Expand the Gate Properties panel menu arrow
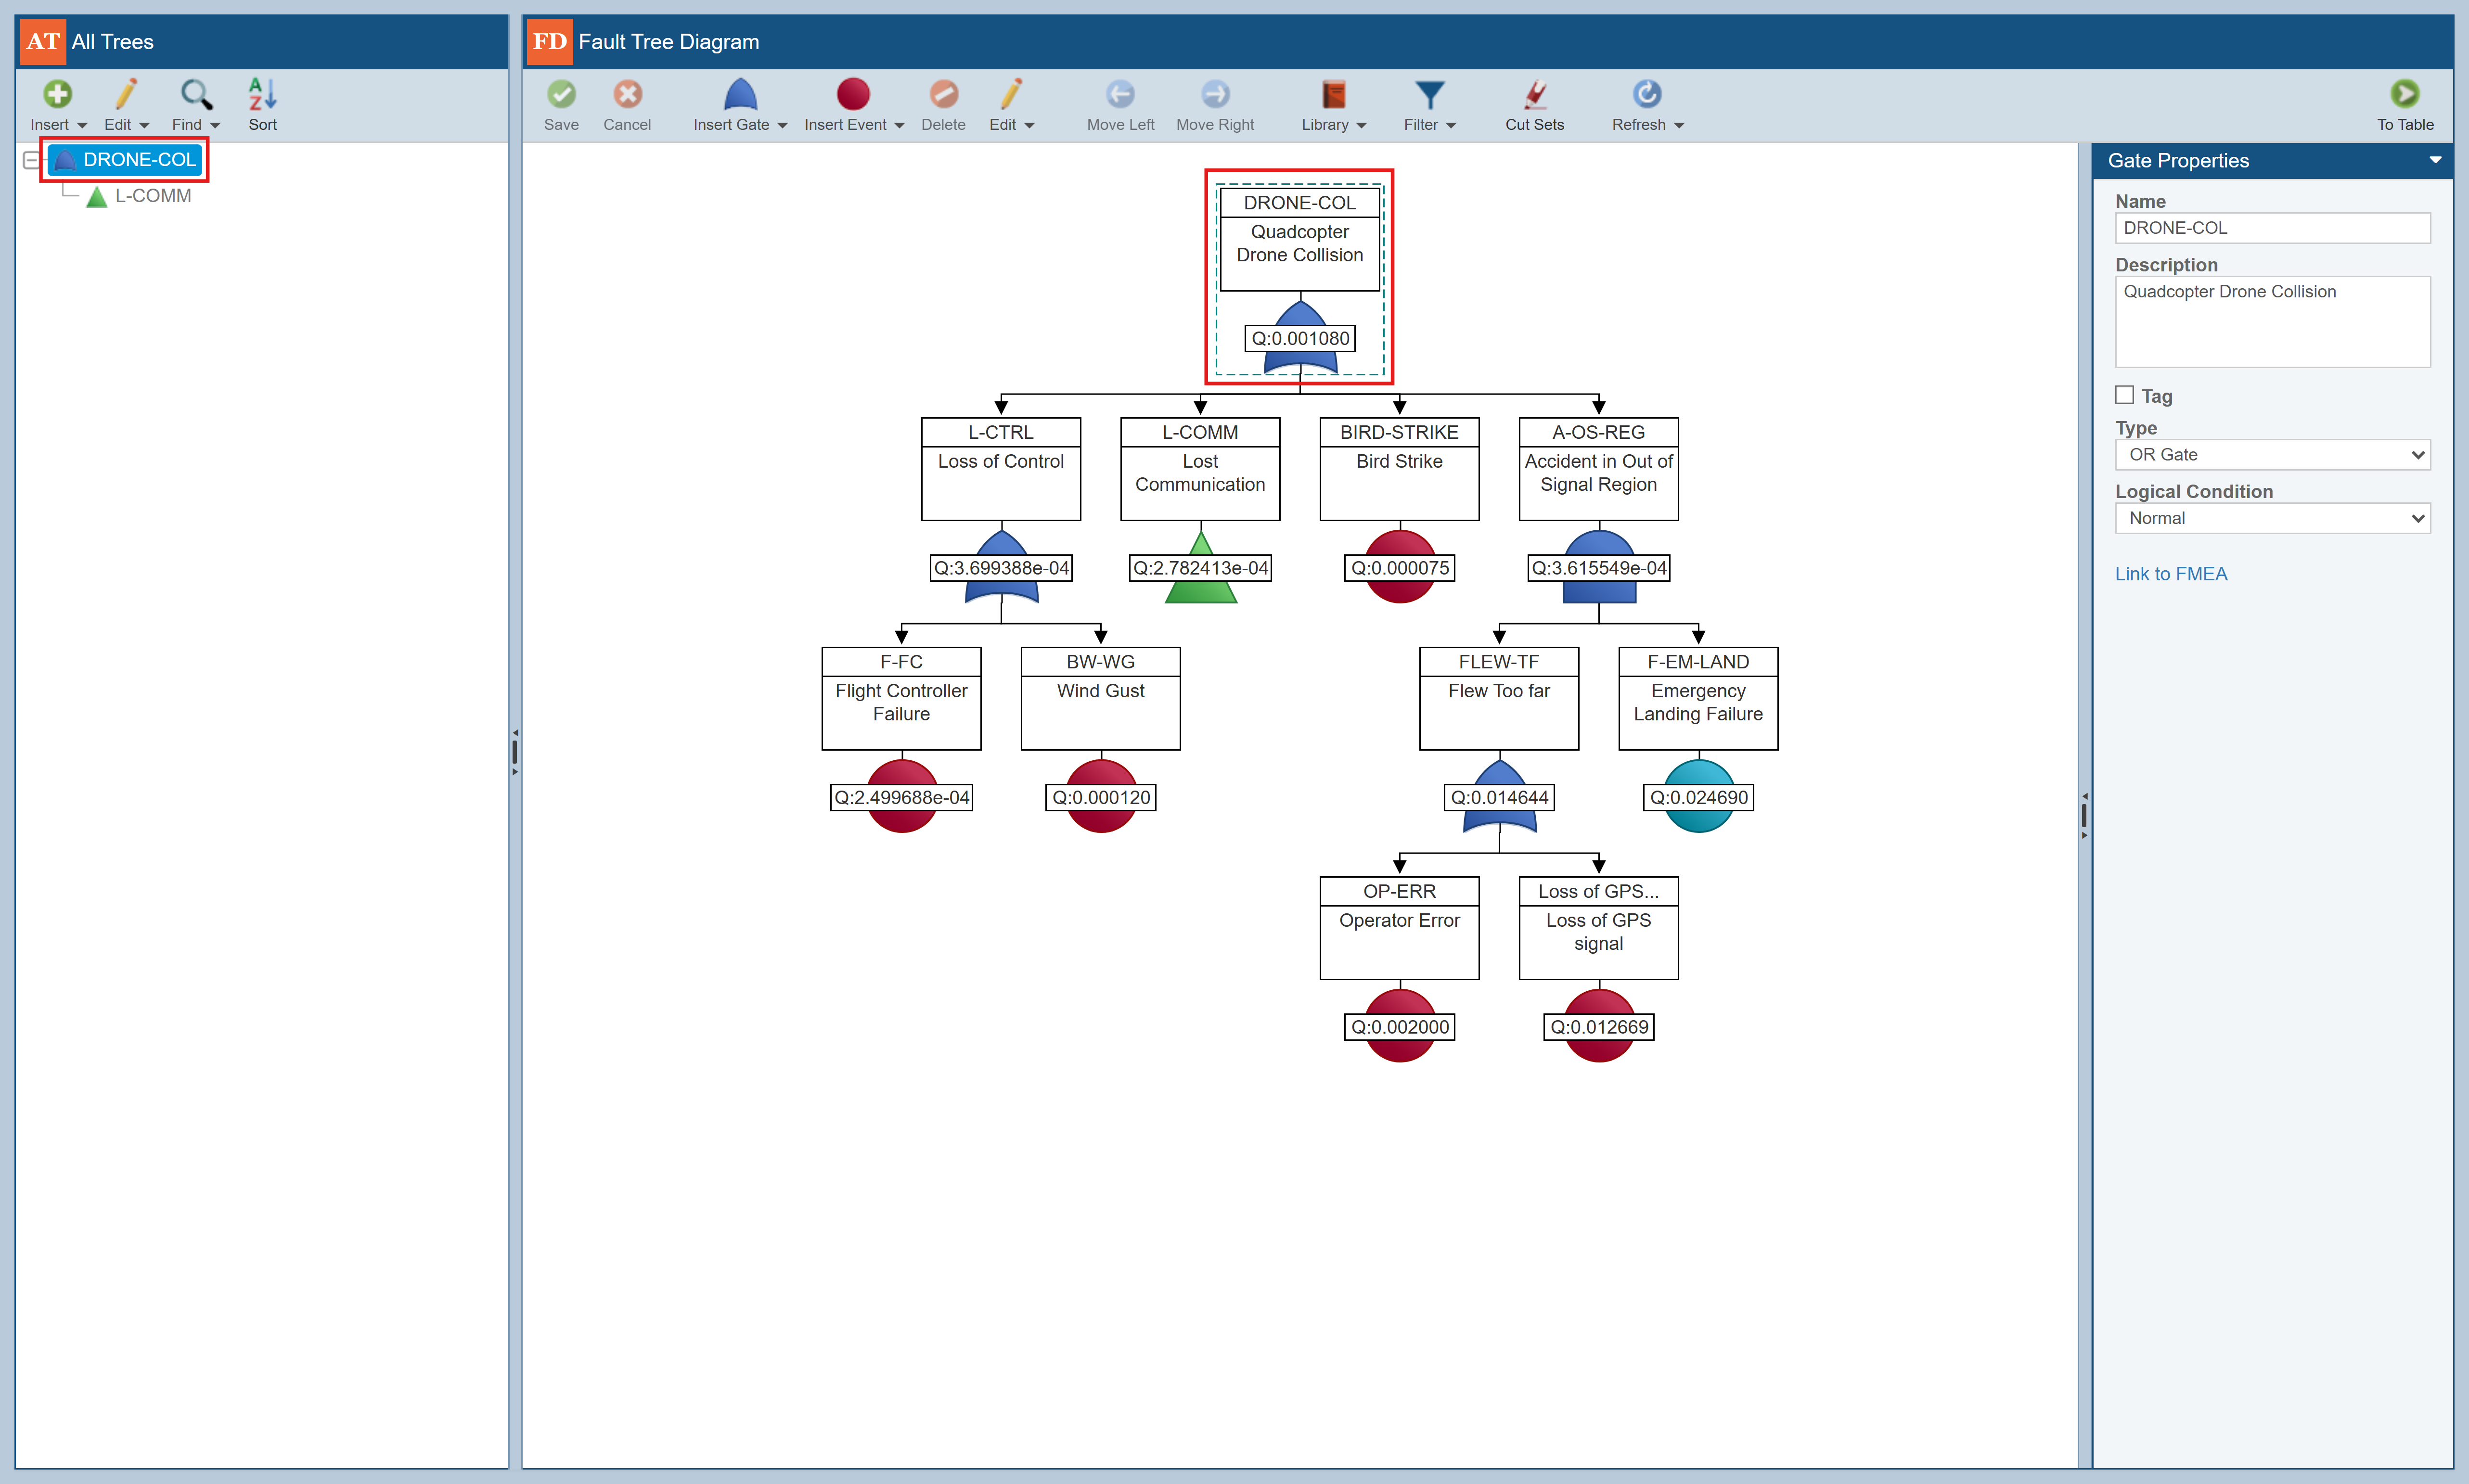Viewport: 2469px width, 1484px height. tap(2435, 160)
